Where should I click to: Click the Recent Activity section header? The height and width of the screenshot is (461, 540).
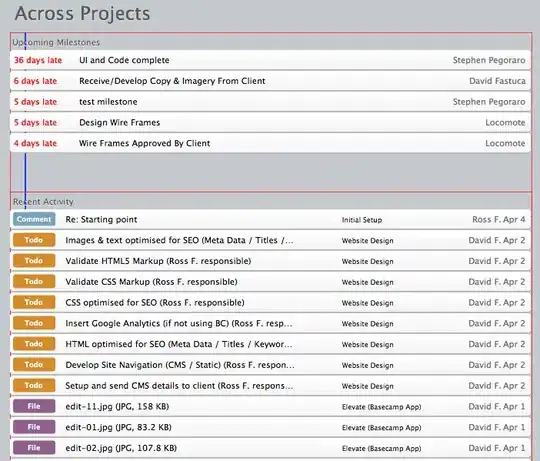[43, 202]
